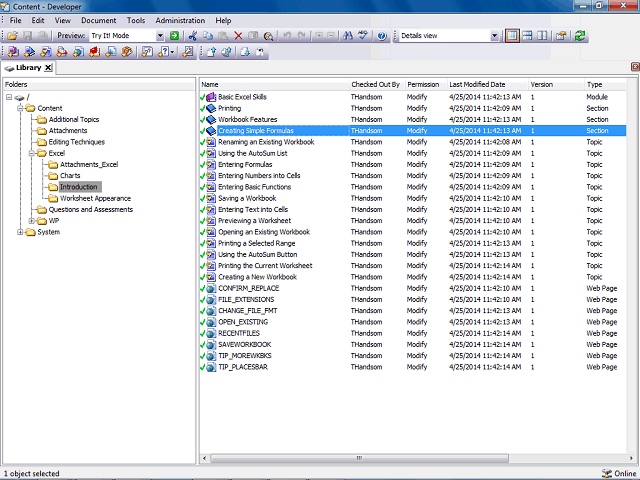
Task: Click the blue New Section icon
Action: [x=29, y=52]
